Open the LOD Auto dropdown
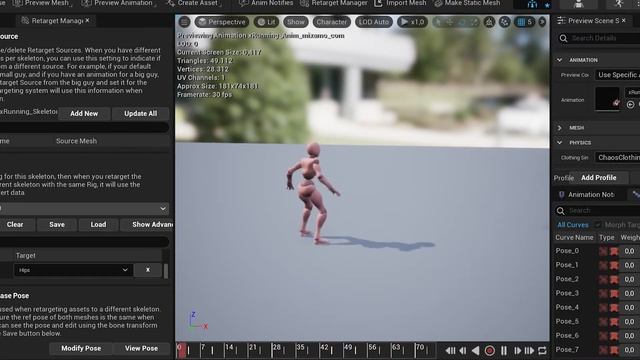Screen dimensions: 640x360 (x=374, y=22)
